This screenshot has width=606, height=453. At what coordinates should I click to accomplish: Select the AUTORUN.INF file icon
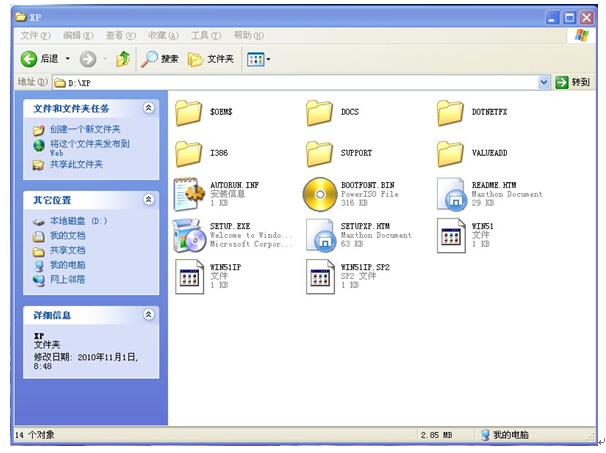(189, 194)
